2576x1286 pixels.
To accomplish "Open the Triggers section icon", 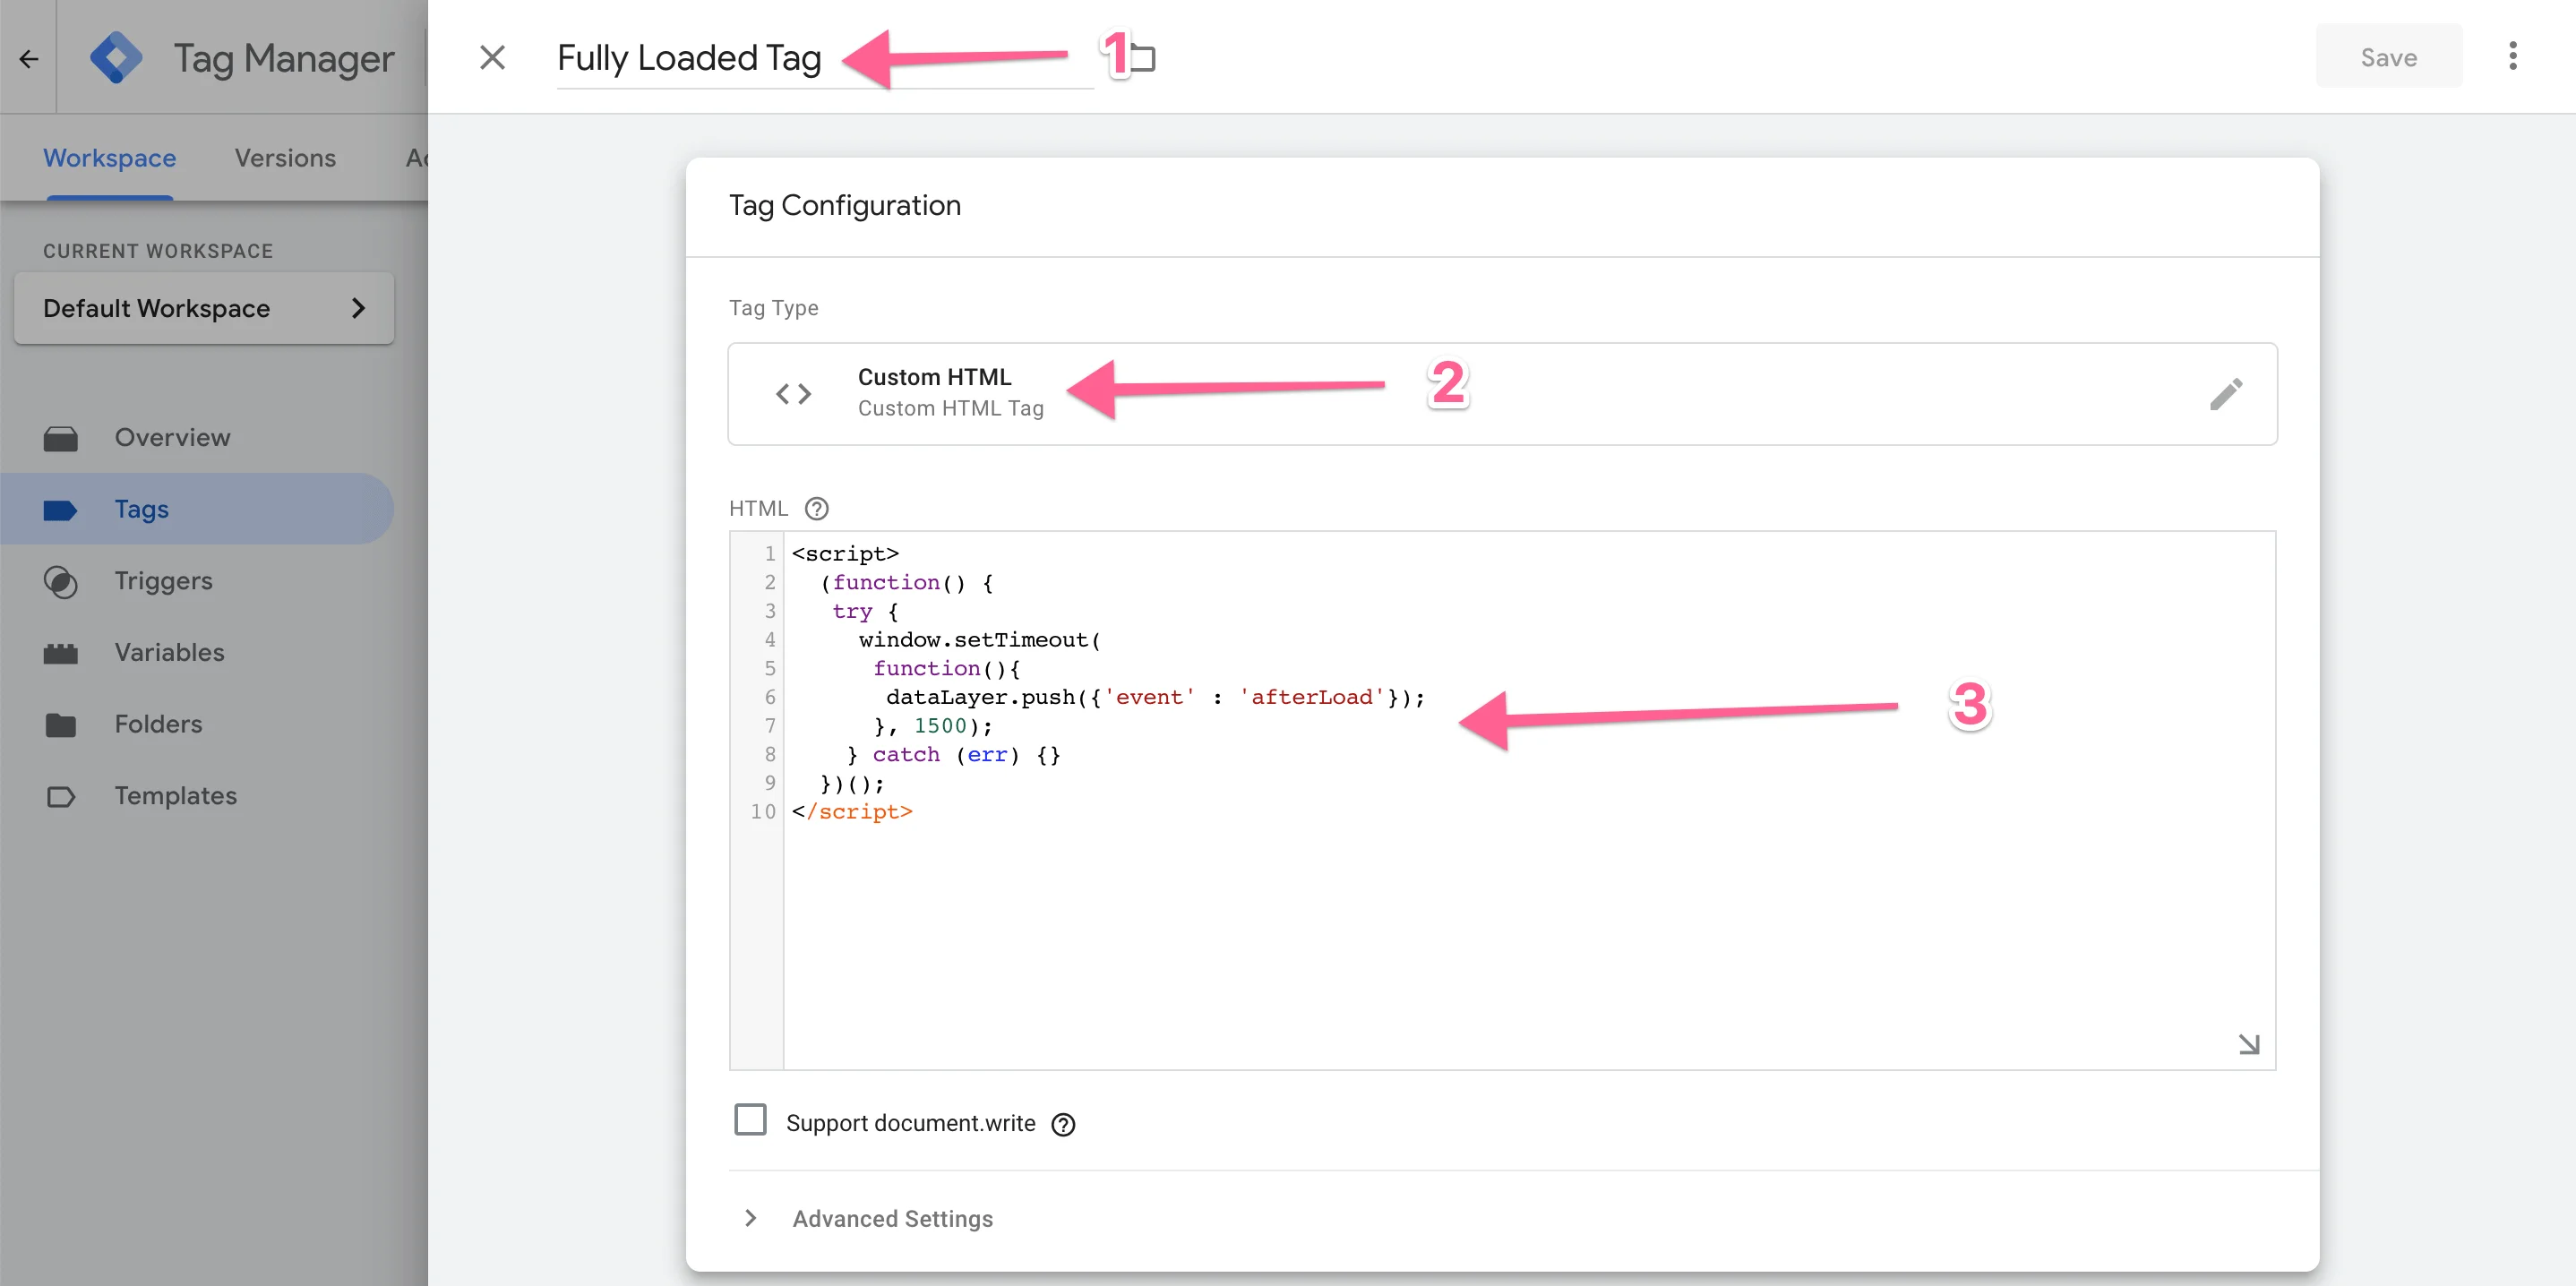I will point(60,581).
